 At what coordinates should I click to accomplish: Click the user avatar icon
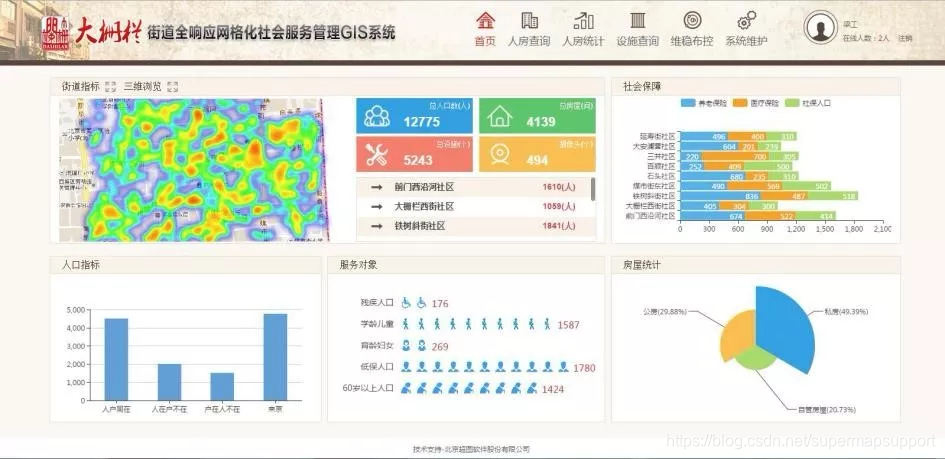[x=820, y=28]
